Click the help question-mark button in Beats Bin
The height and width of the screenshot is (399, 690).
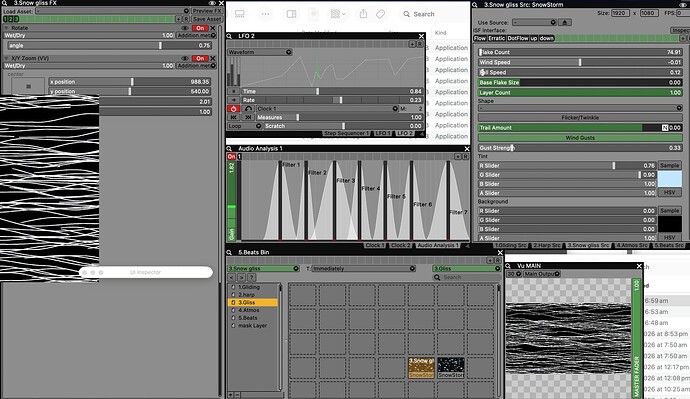[x=252, y=278]
